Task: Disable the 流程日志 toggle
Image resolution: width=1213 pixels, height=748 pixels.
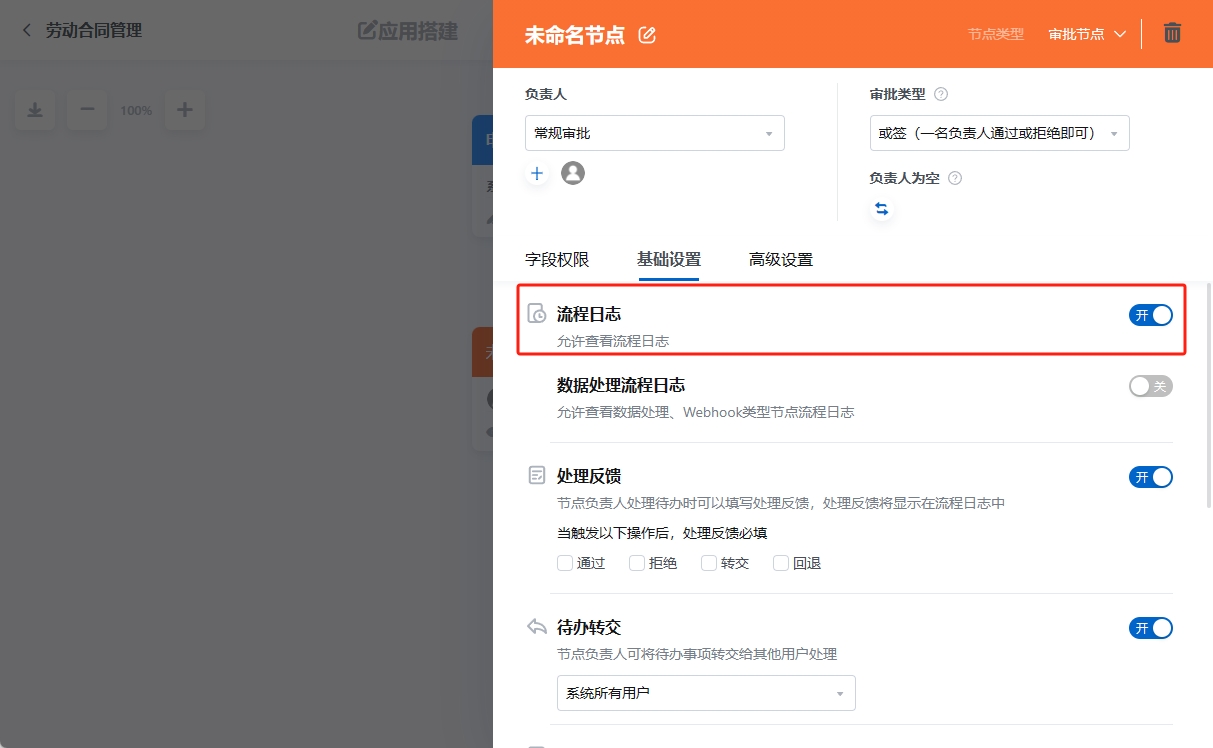Action: pos(1150,314)
